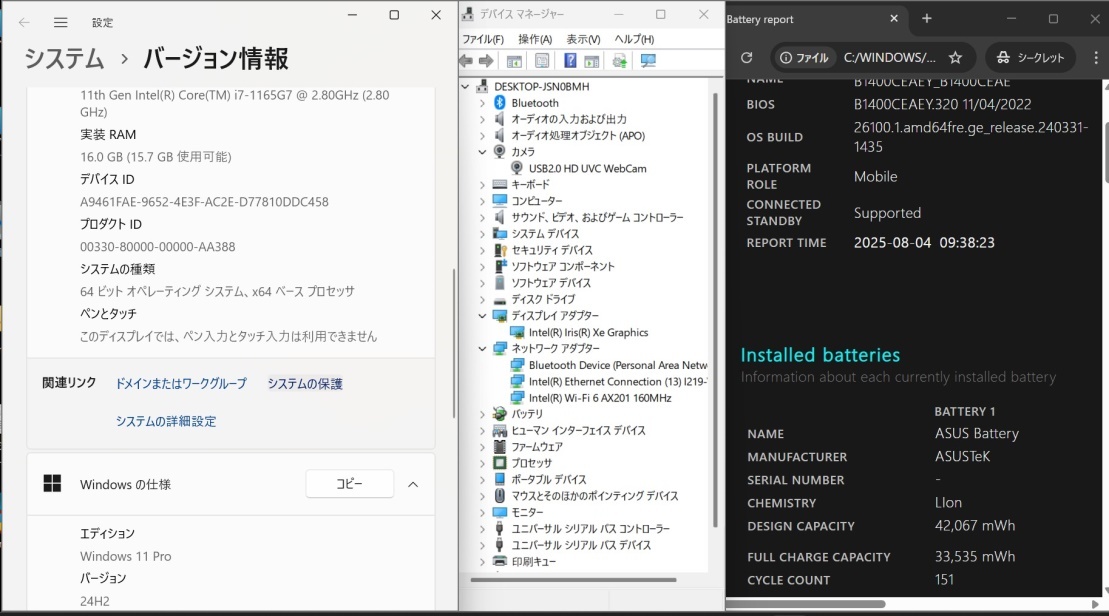Collapse the Windows の仕様 section chevron
The height and width of the screenshot is (616, 1109).
click(413, 484)
